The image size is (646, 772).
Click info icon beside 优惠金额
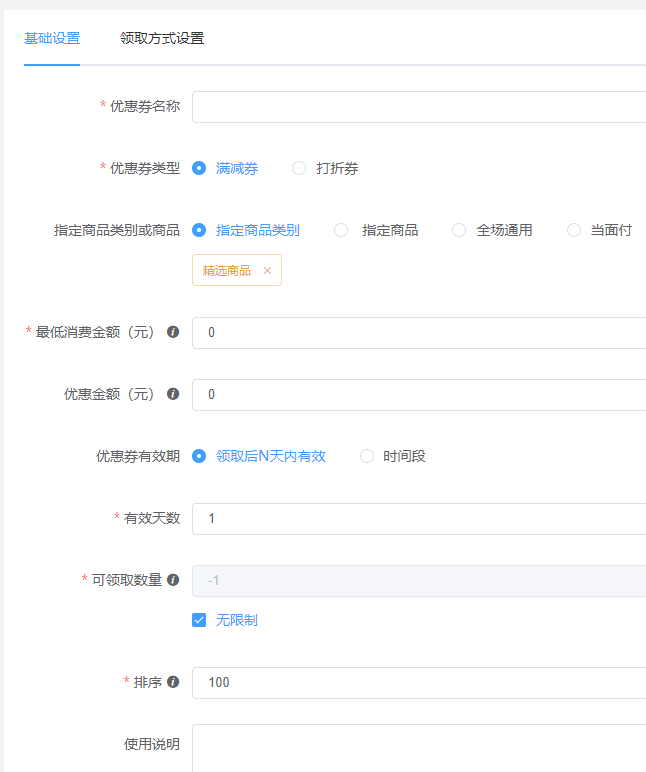[x=173, y=394]
